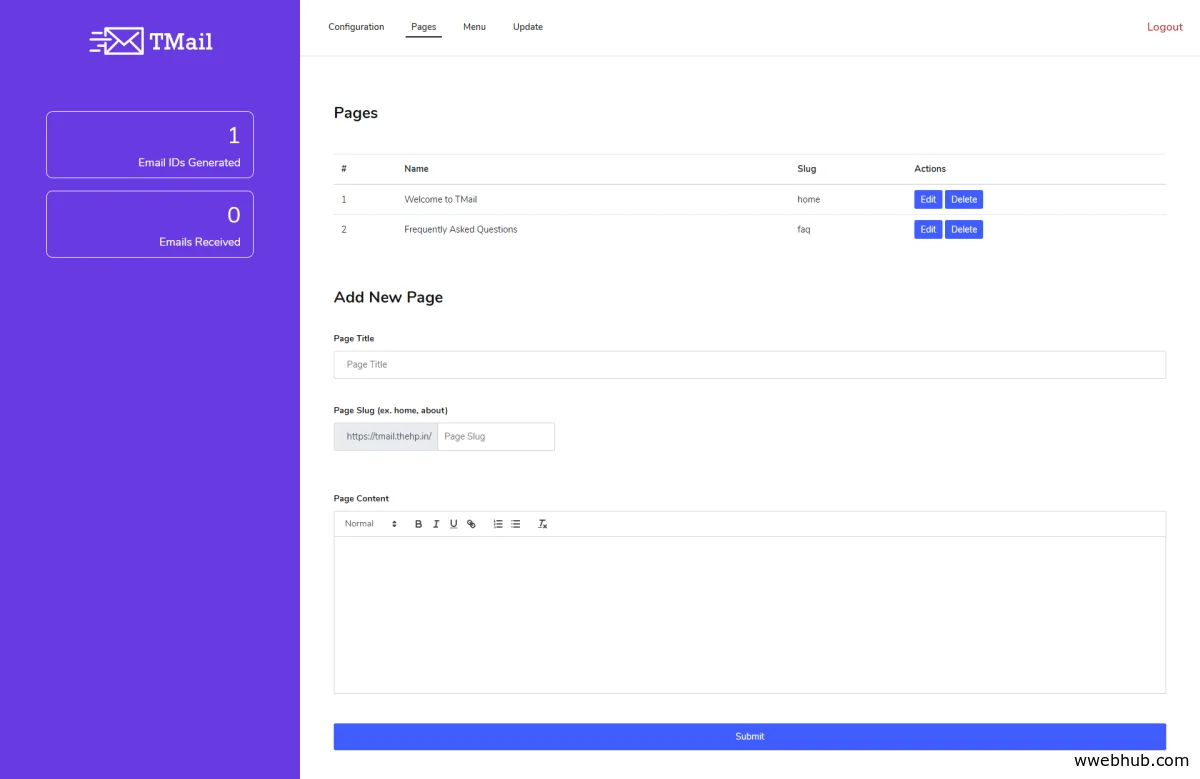Viewport: 1200px width, 779px height.
Task: Submit the new page form
Action: (x=749, y=736)
